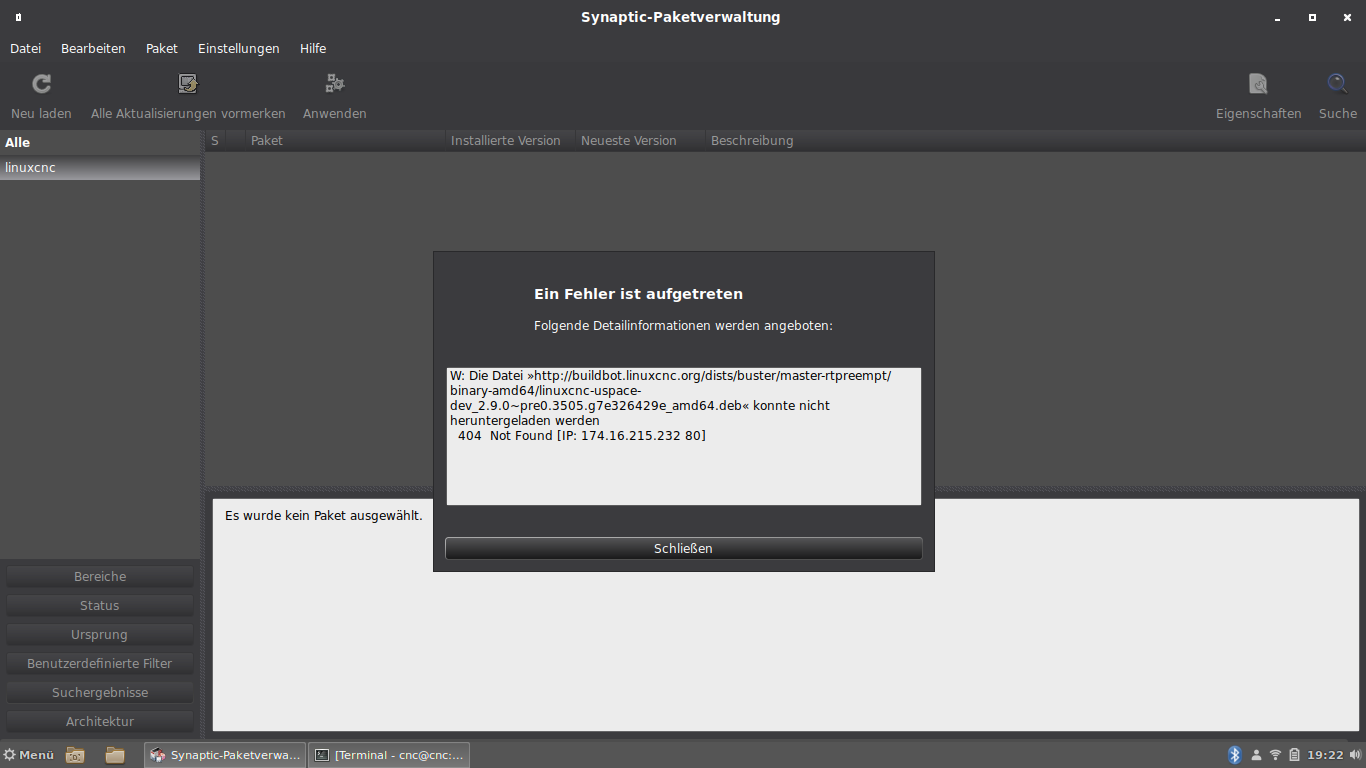Select the Alle entry in sidebar
Image resolution: width=1366 pixels, height=768 pixels.
point(100,143)
